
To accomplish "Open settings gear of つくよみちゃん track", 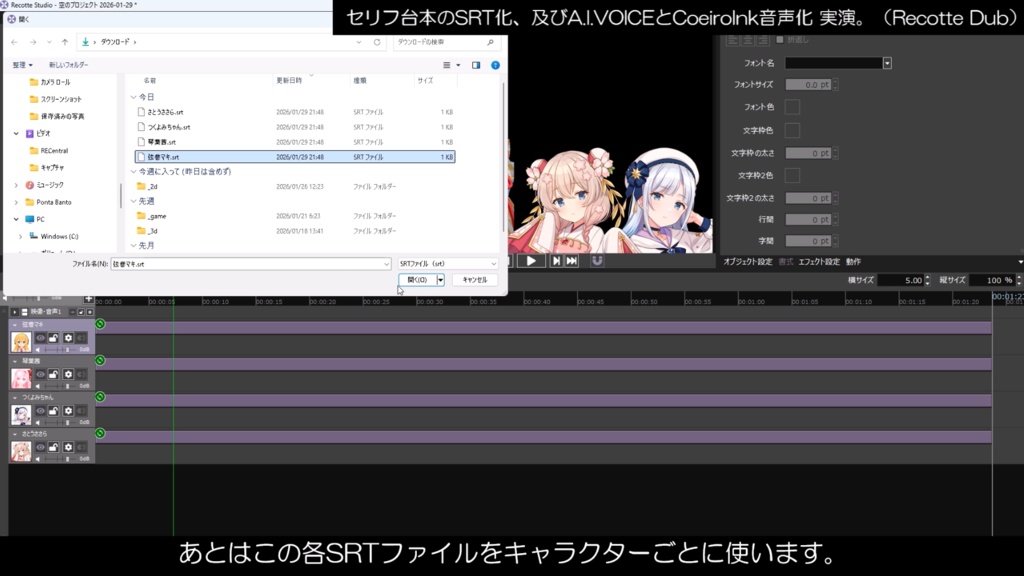I will click(x=68, y=411).
